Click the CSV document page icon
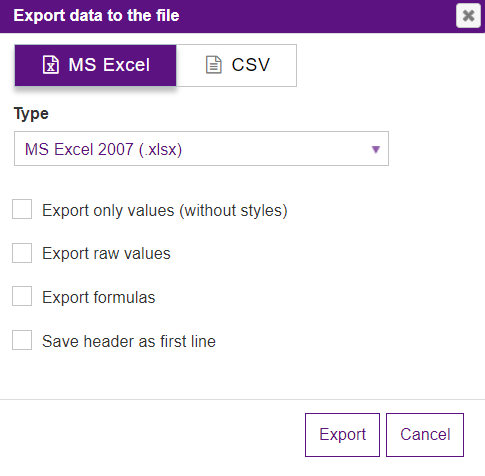The width and height of the screenshot is (485, 476). pos(213,65)
